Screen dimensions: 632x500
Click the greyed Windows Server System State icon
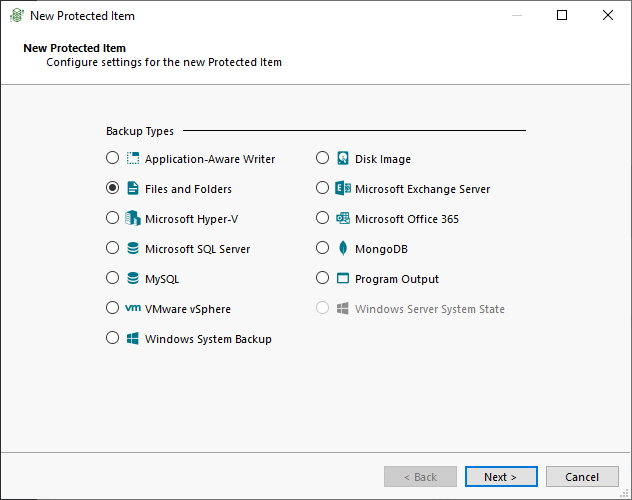[x=343, y=309]
